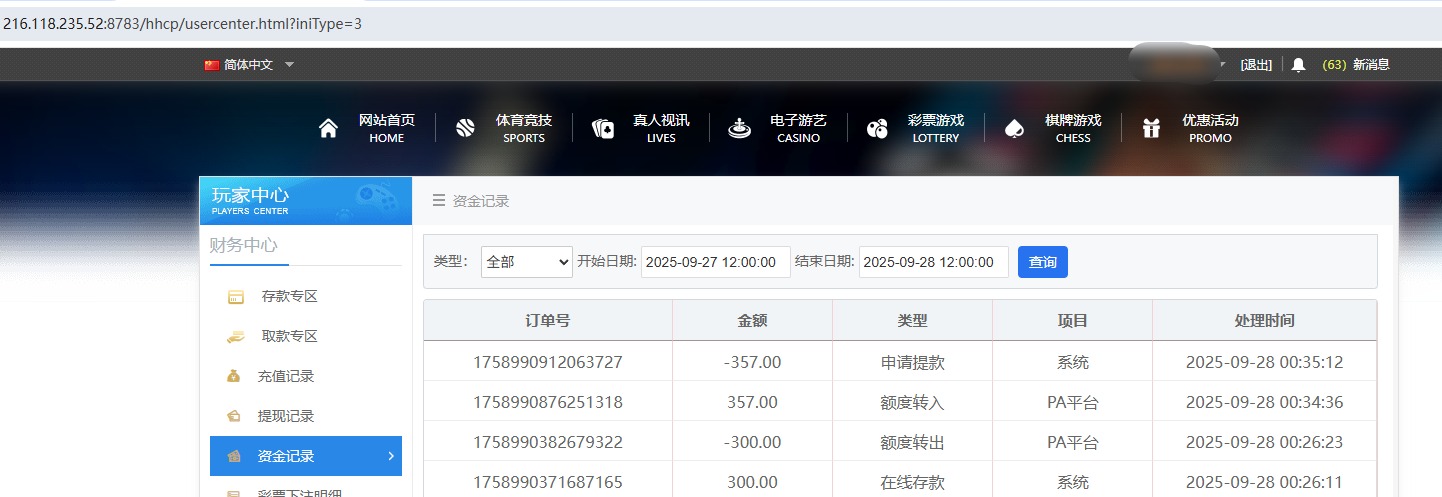
Task: Click the 退出 logout link
Action: [1256, 65]
